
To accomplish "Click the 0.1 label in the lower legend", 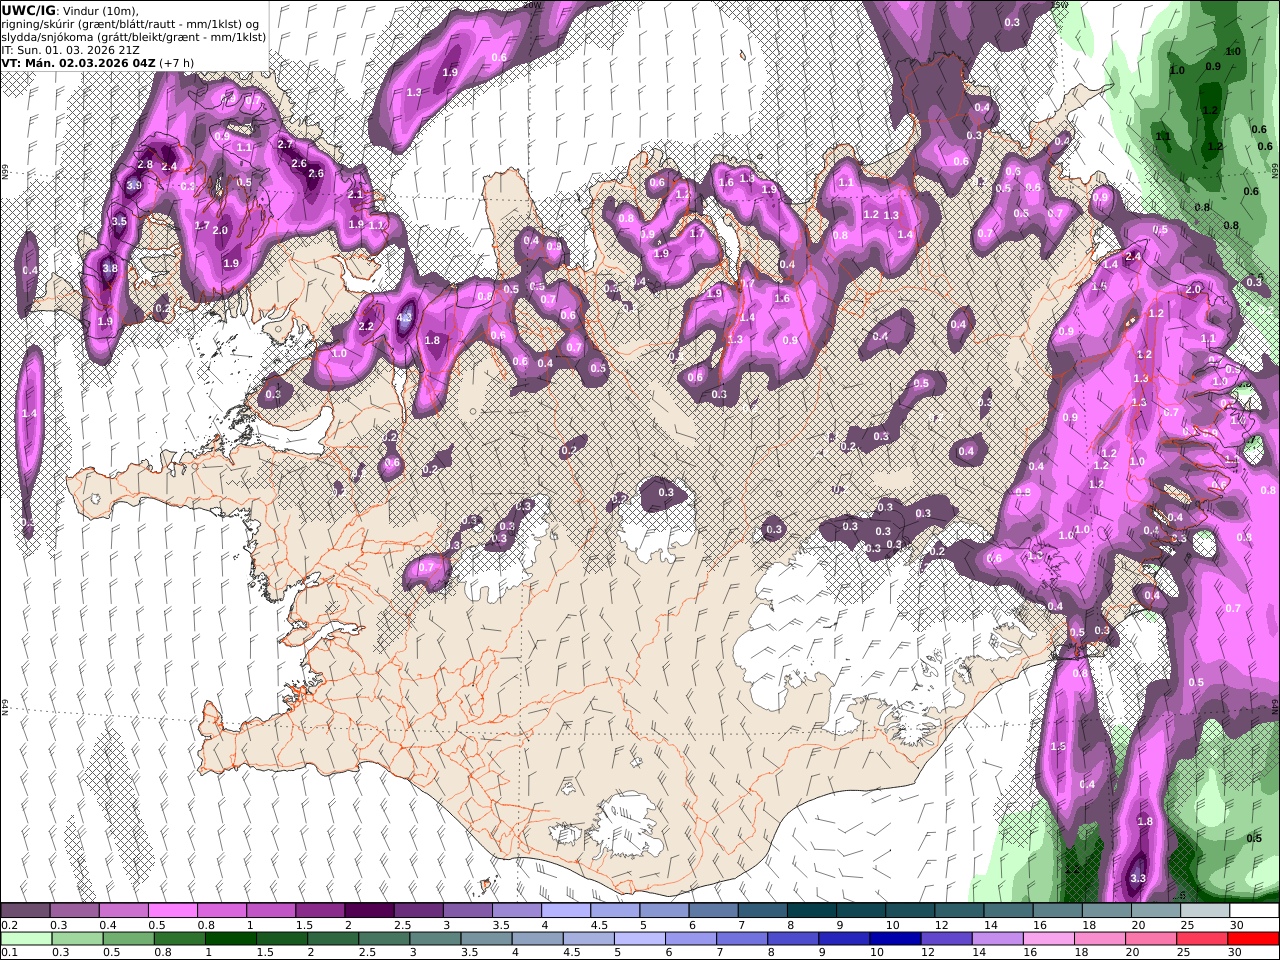I will 9,953.
